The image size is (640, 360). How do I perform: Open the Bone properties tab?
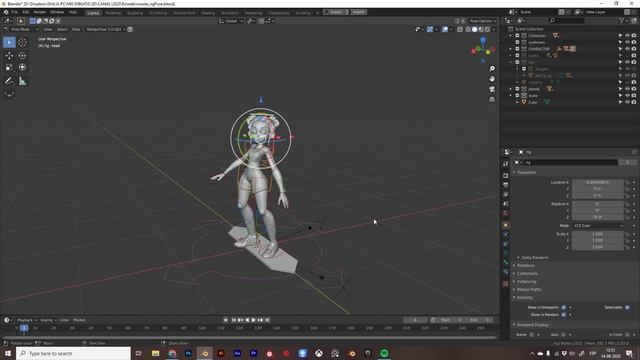(x=506, y=263)
